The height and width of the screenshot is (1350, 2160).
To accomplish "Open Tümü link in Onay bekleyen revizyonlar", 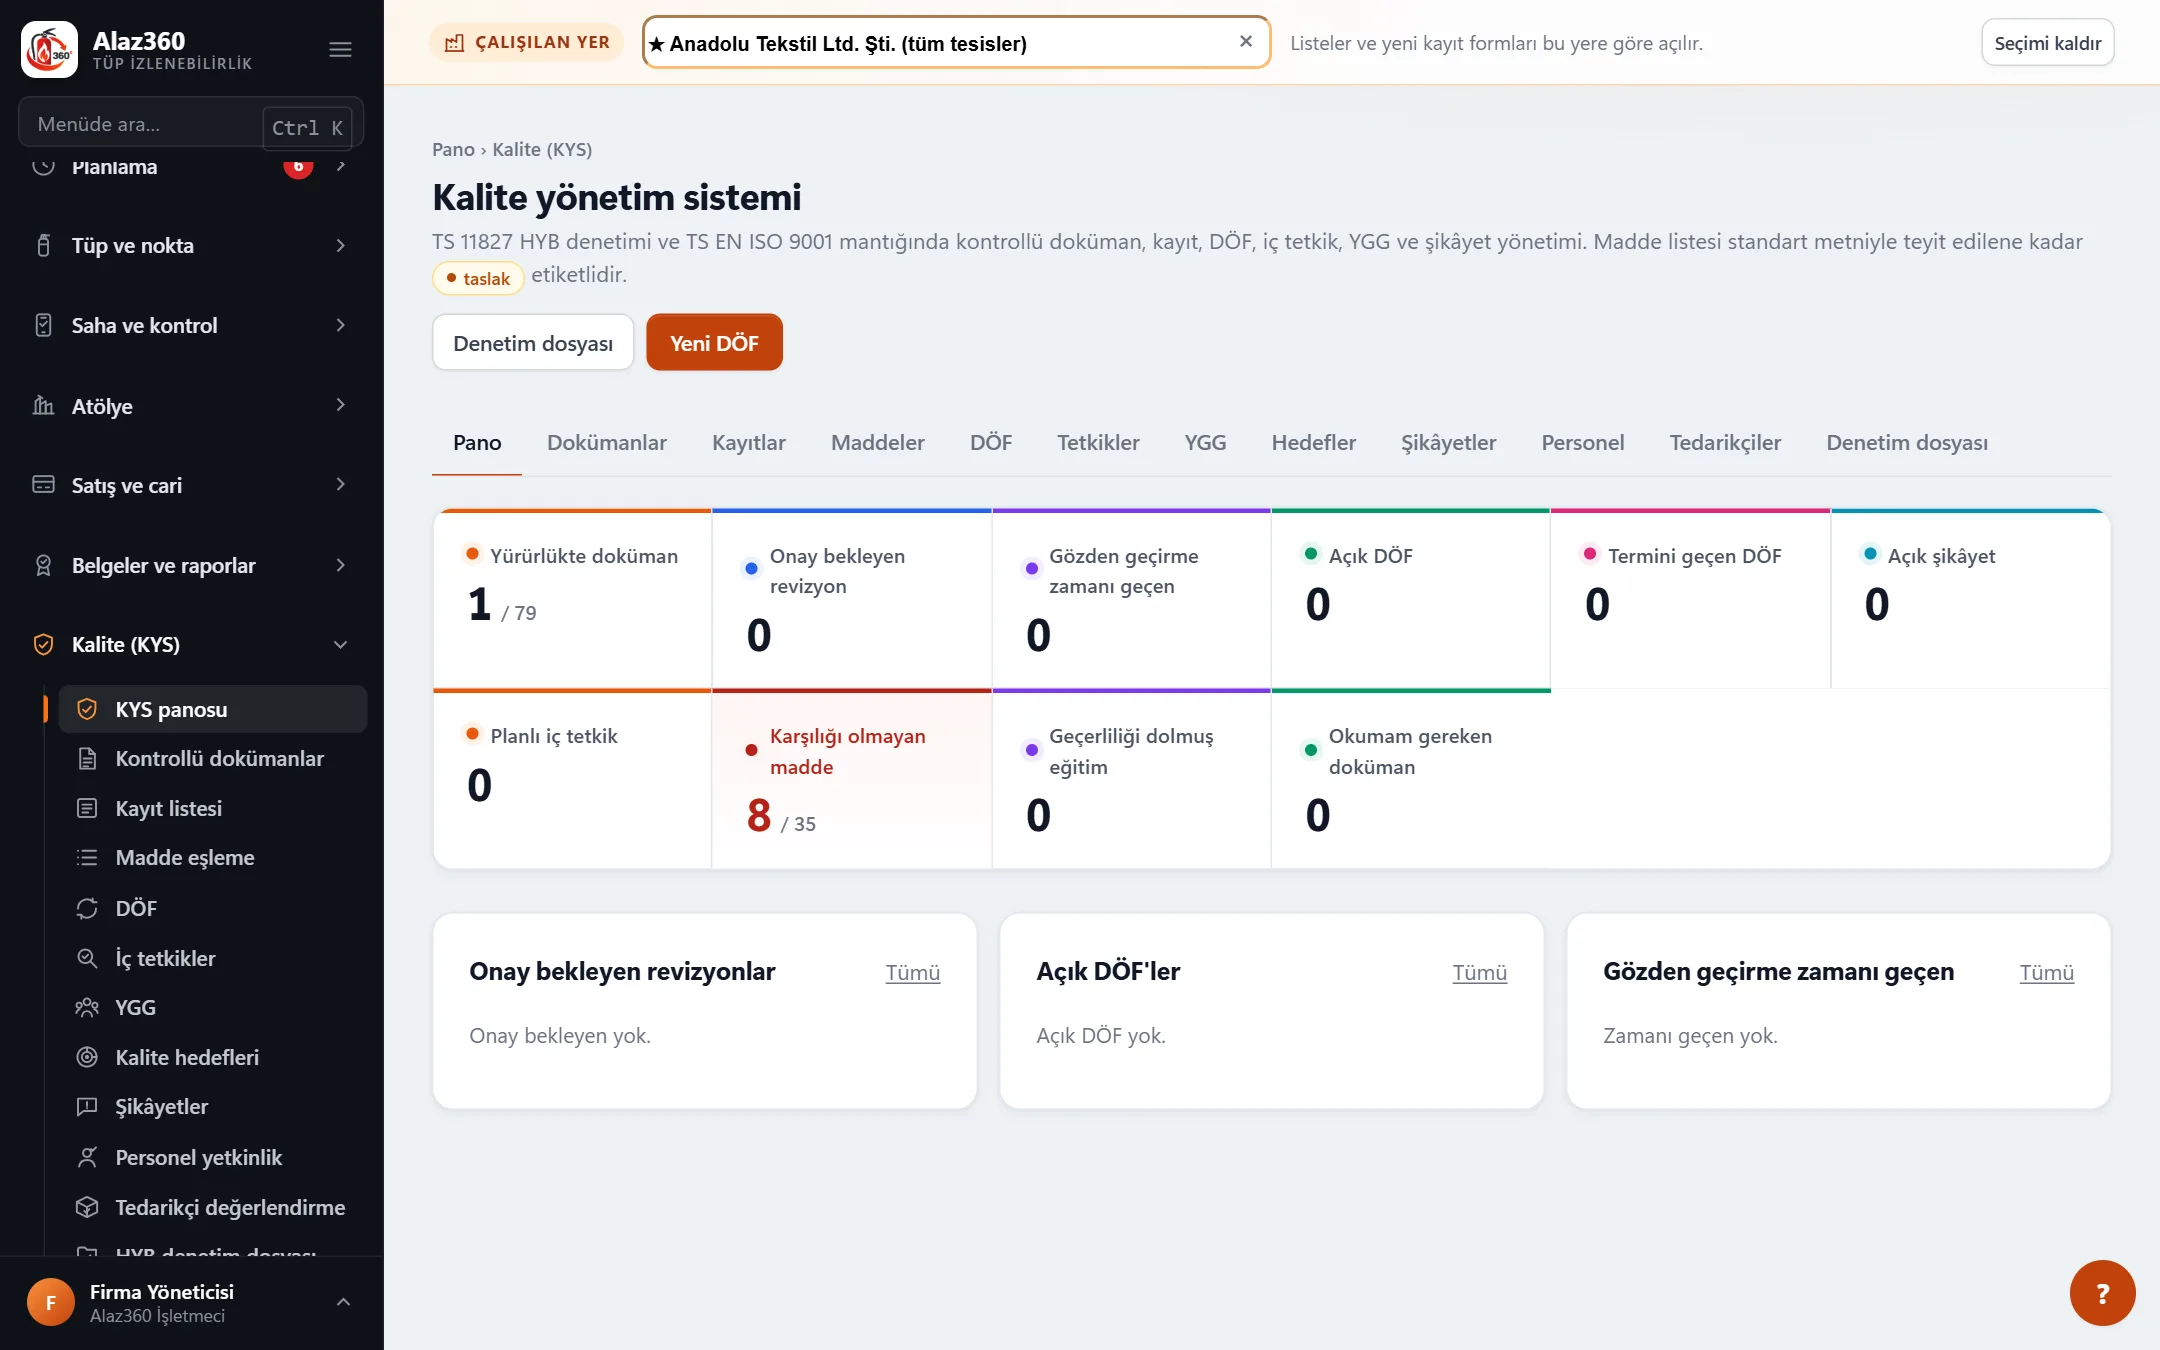I will point(912,972).
